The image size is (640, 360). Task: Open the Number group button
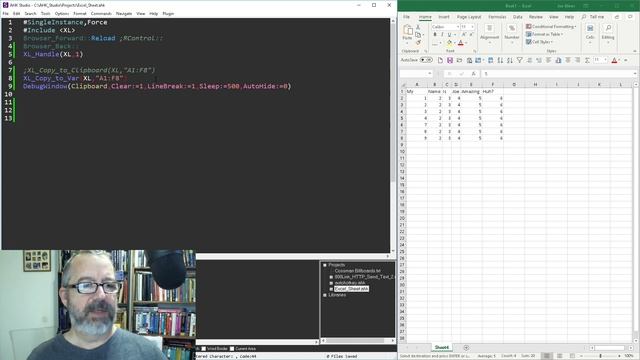(511, 32)
